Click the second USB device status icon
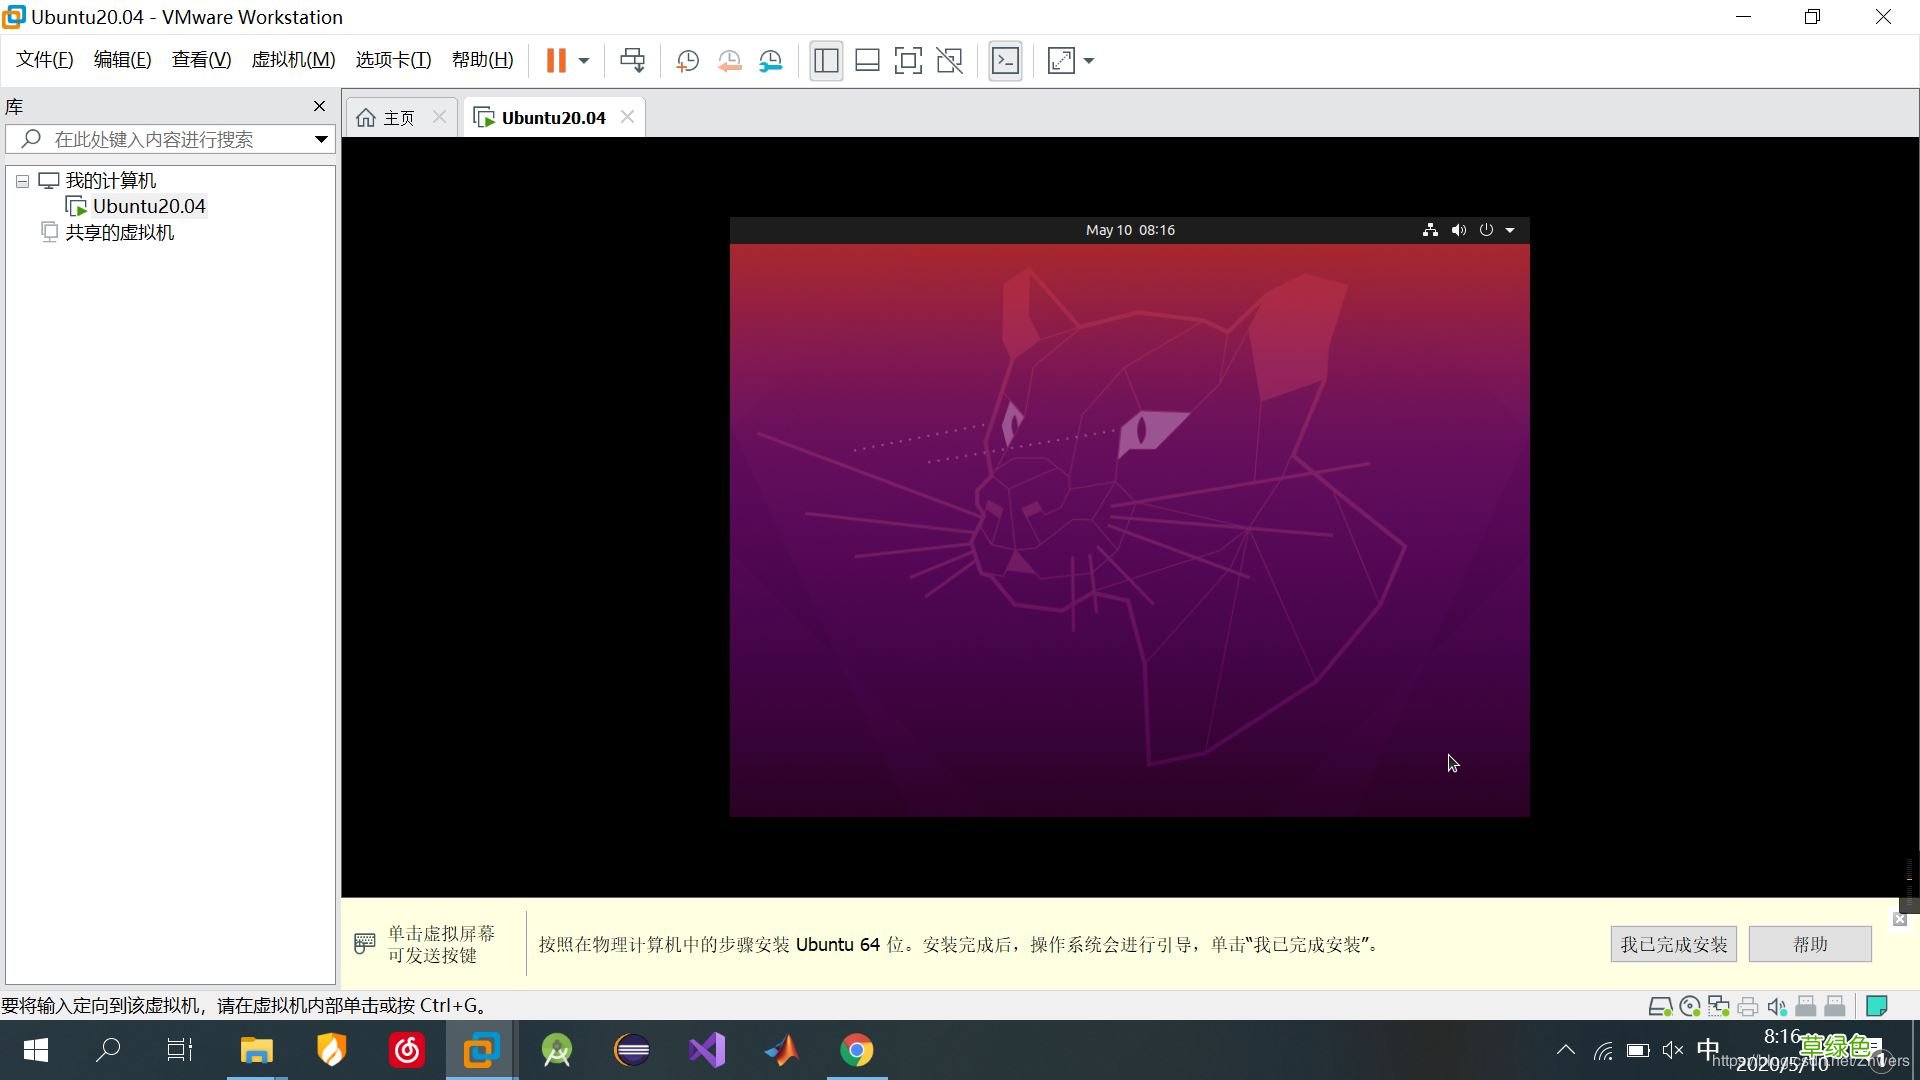 click(x=1835, y=1006)
